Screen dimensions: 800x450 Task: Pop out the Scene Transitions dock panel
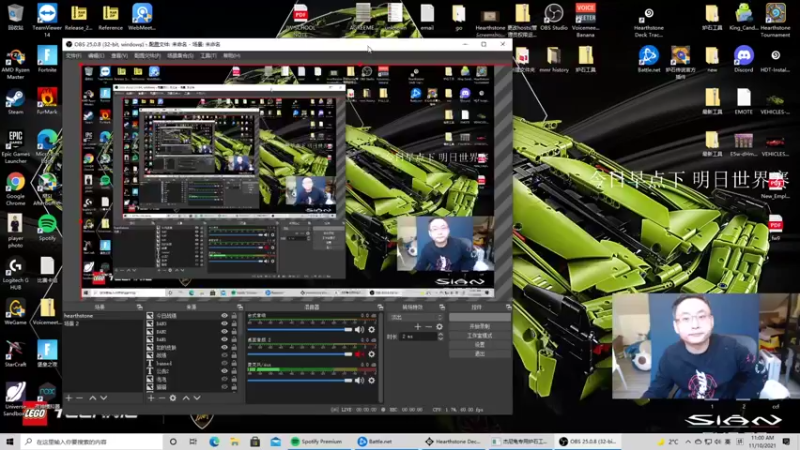(x=442, y=307)
